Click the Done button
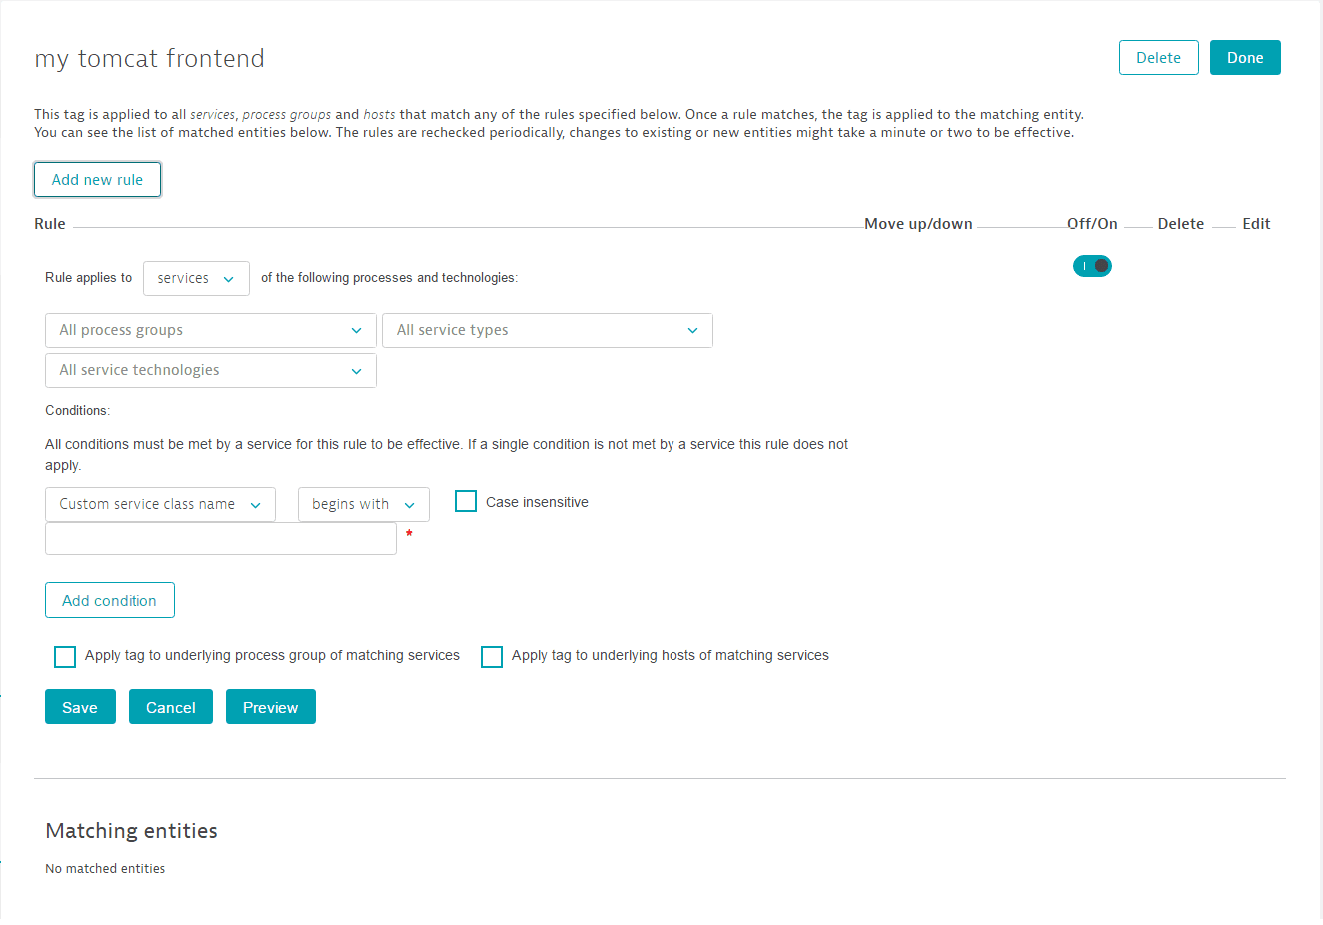The height and width of the screenshot is (925, 1323). (1245, 58)
